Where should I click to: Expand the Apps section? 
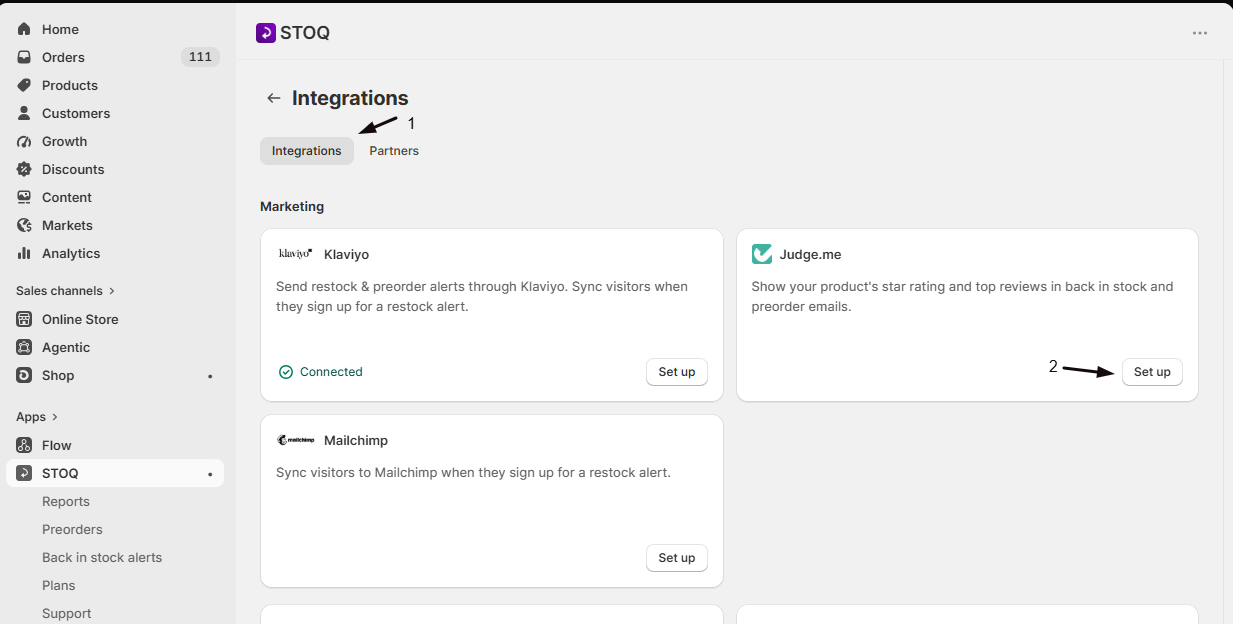point(38,417)
